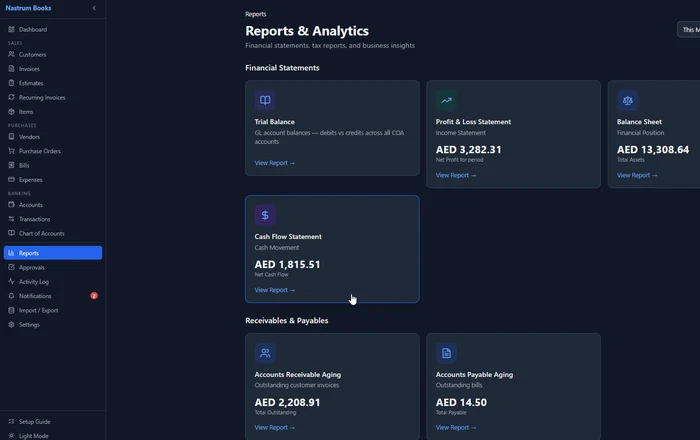View Report link for Balance Sheet
Viewport: 700px width, 440px height.
pyautogui.click(x=637, y=175)
